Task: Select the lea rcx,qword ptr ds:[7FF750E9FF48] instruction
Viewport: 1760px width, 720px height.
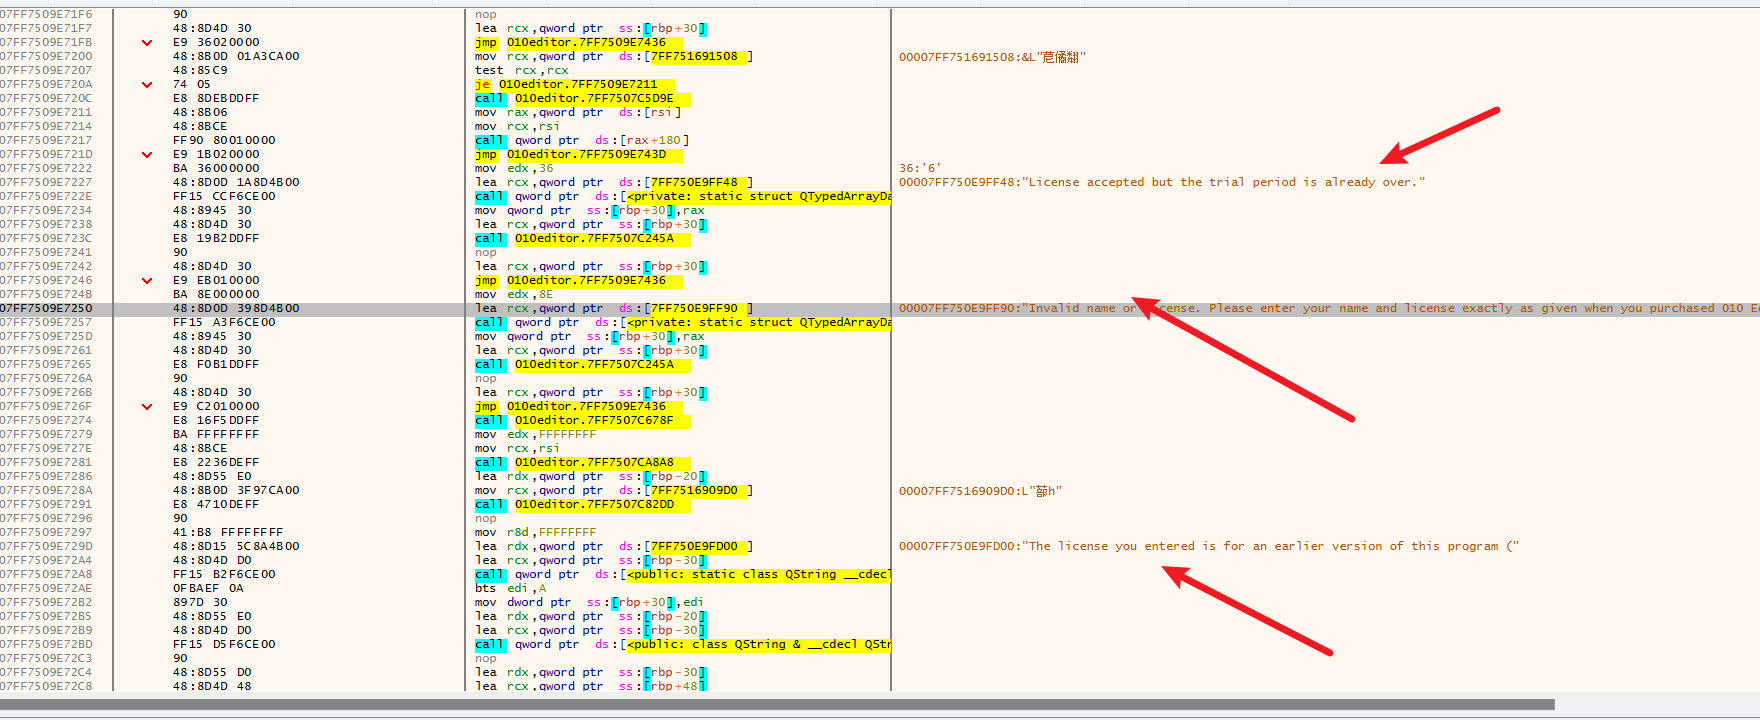Action: coord(614,183)
